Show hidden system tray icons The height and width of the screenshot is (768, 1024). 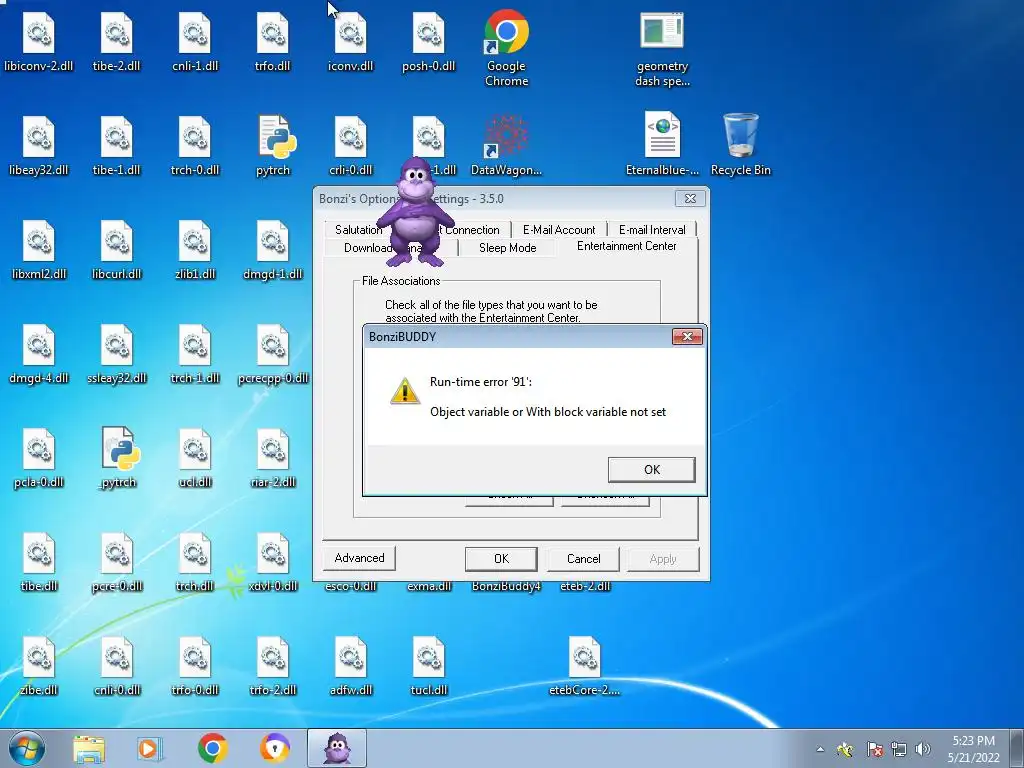click(x=820, y=750)
